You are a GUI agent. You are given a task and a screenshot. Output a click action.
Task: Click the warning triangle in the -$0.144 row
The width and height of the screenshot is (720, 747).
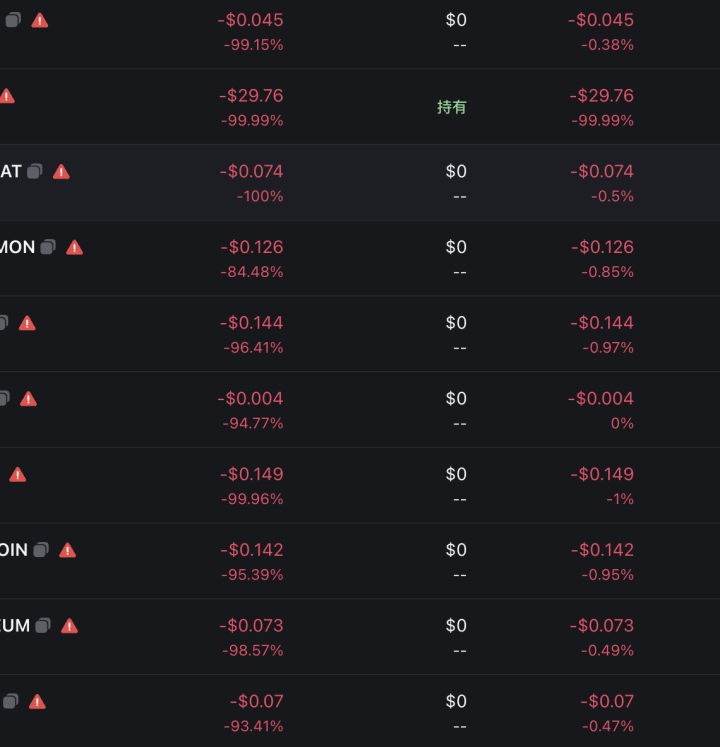pyautogui.click(x=27, y=323)
